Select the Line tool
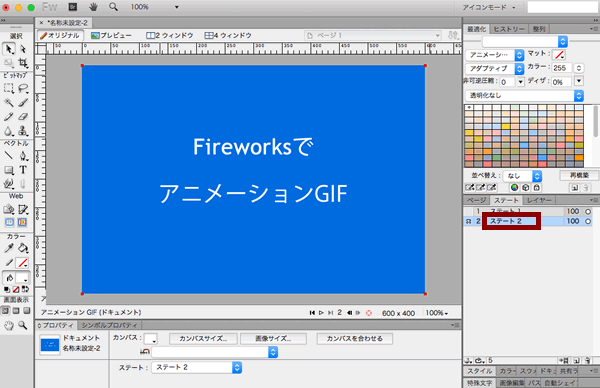This screenshot has height=388, width=600. click(x=9, y=155)
